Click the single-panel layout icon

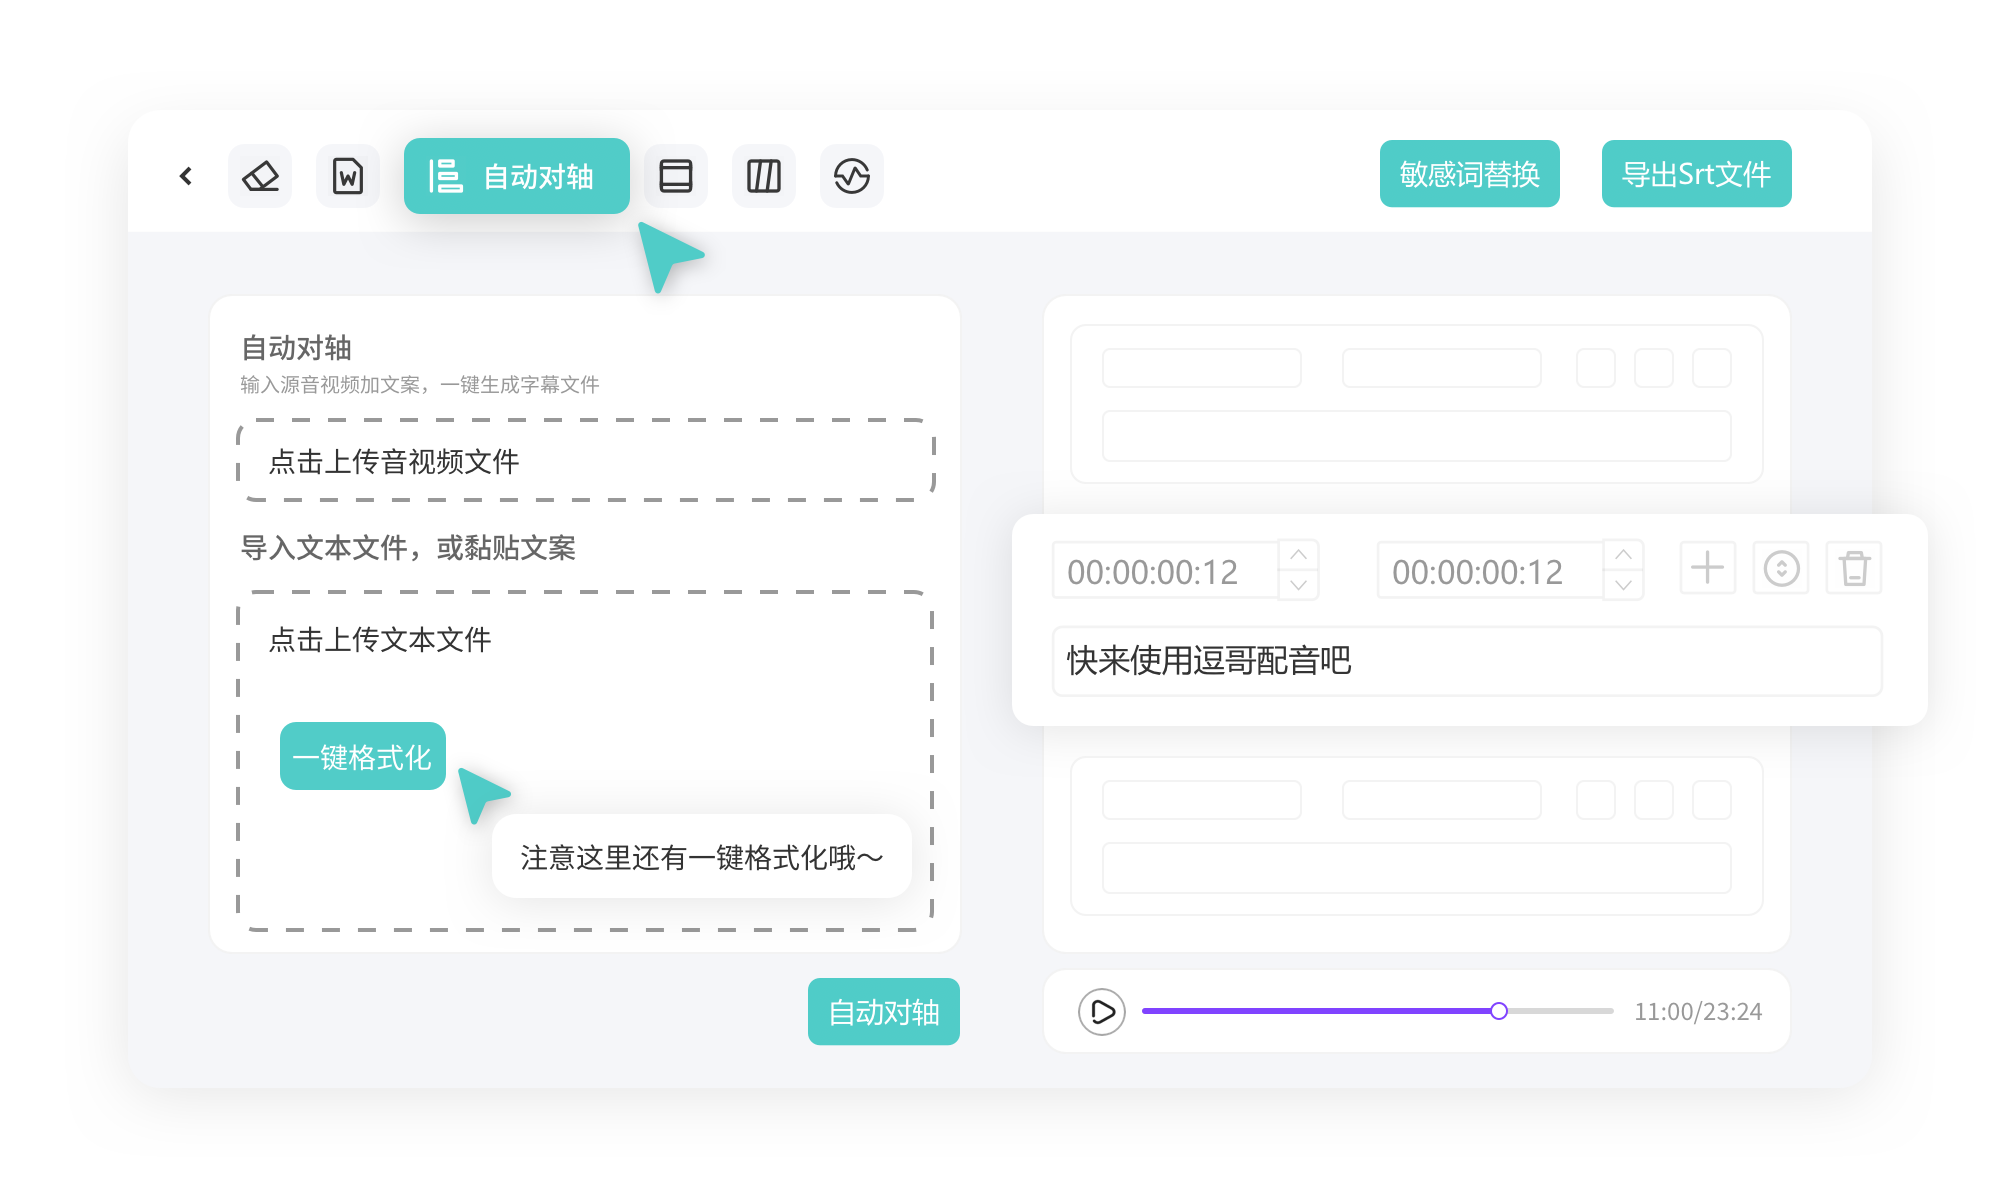coord(676,176)
